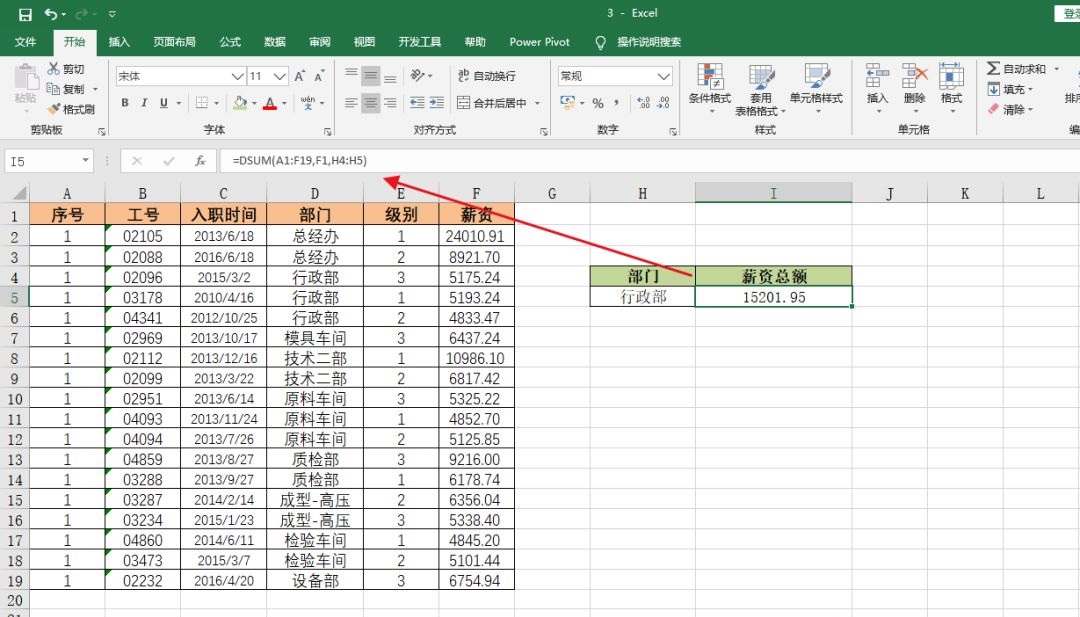Open the 文件 (File) tab
The image size is (1080, 617).
click(25, 42)
